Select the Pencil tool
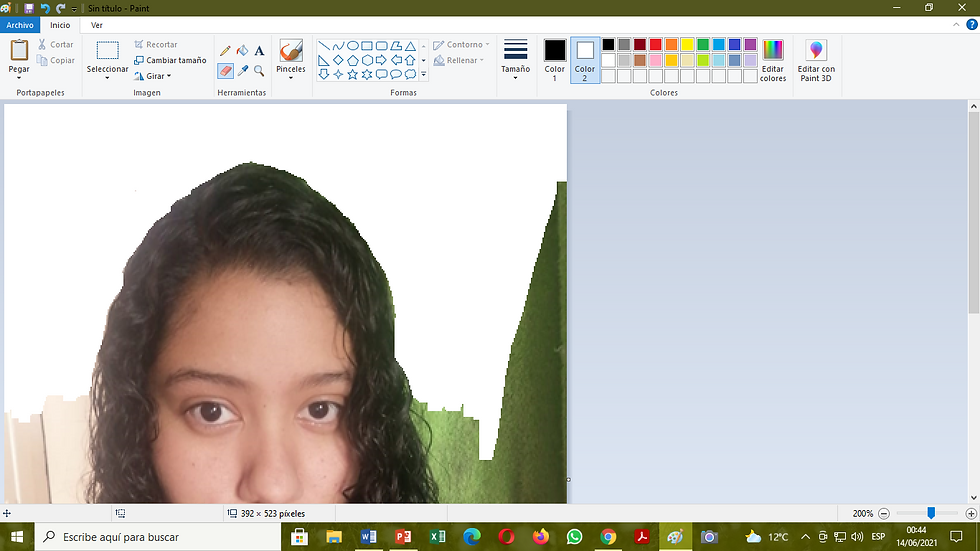Viewport: 980px width, 551px height. click(225, 51)
